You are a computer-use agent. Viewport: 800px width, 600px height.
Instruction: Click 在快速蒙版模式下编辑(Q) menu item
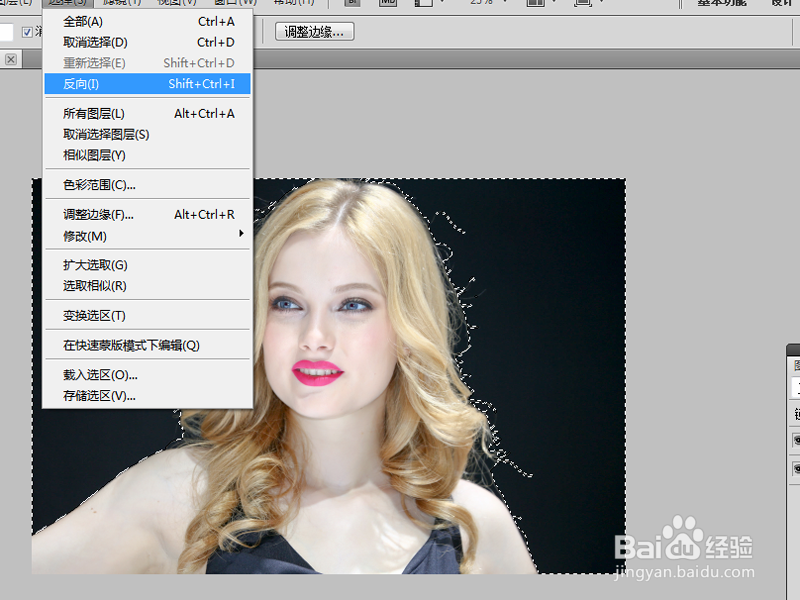[147, 345]
